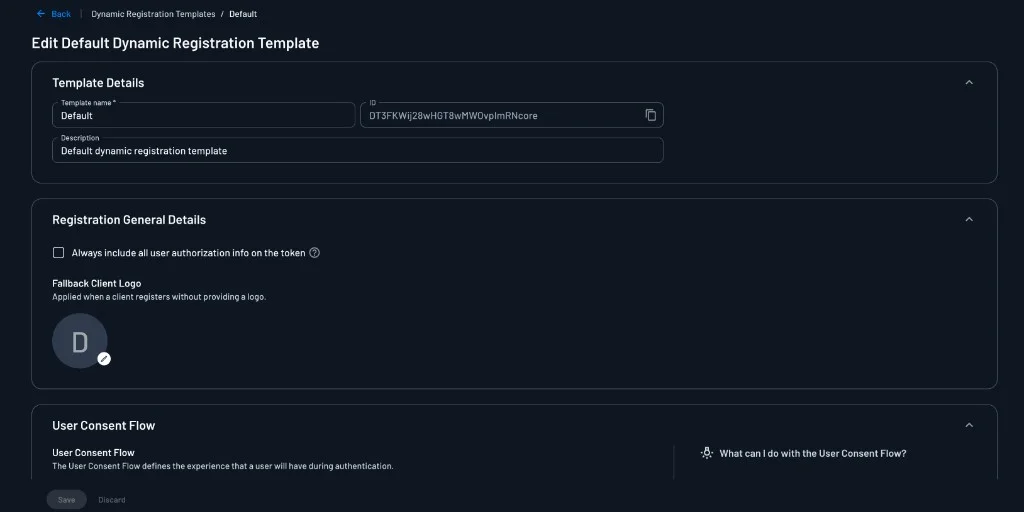
Task: Click What can I do with User Consent Flow
Action: [813, 453]
